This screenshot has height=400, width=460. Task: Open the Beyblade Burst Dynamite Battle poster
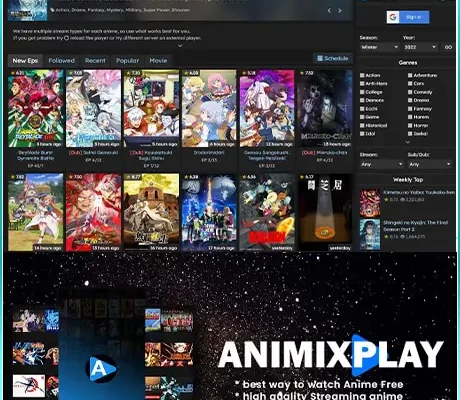[36, 108]
